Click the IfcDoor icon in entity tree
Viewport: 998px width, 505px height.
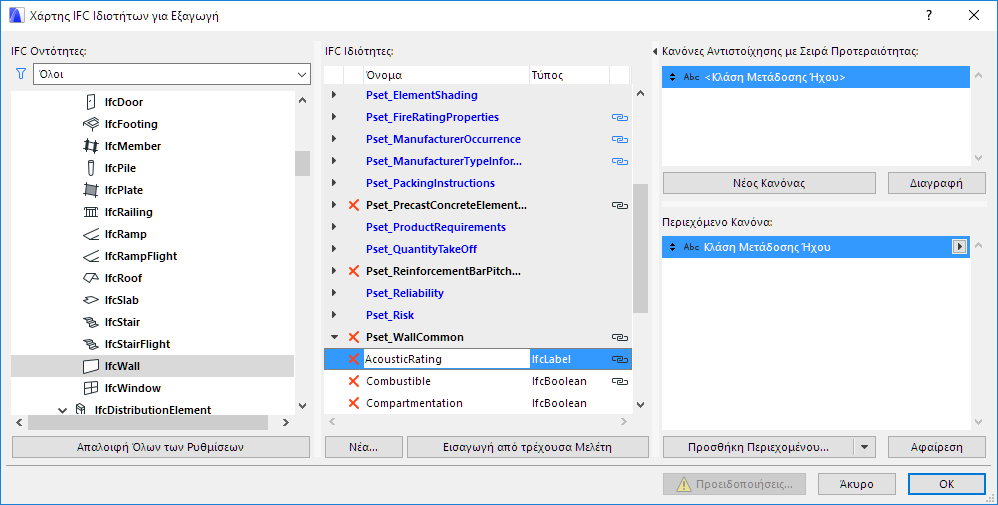pos(90,102)
